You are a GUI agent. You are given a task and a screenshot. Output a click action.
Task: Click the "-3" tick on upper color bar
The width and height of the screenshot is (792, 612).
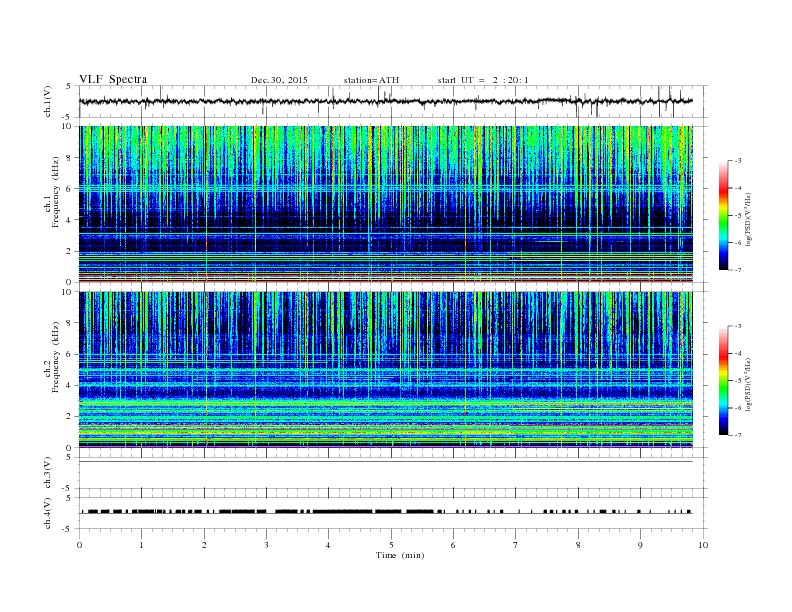point(738,161)
